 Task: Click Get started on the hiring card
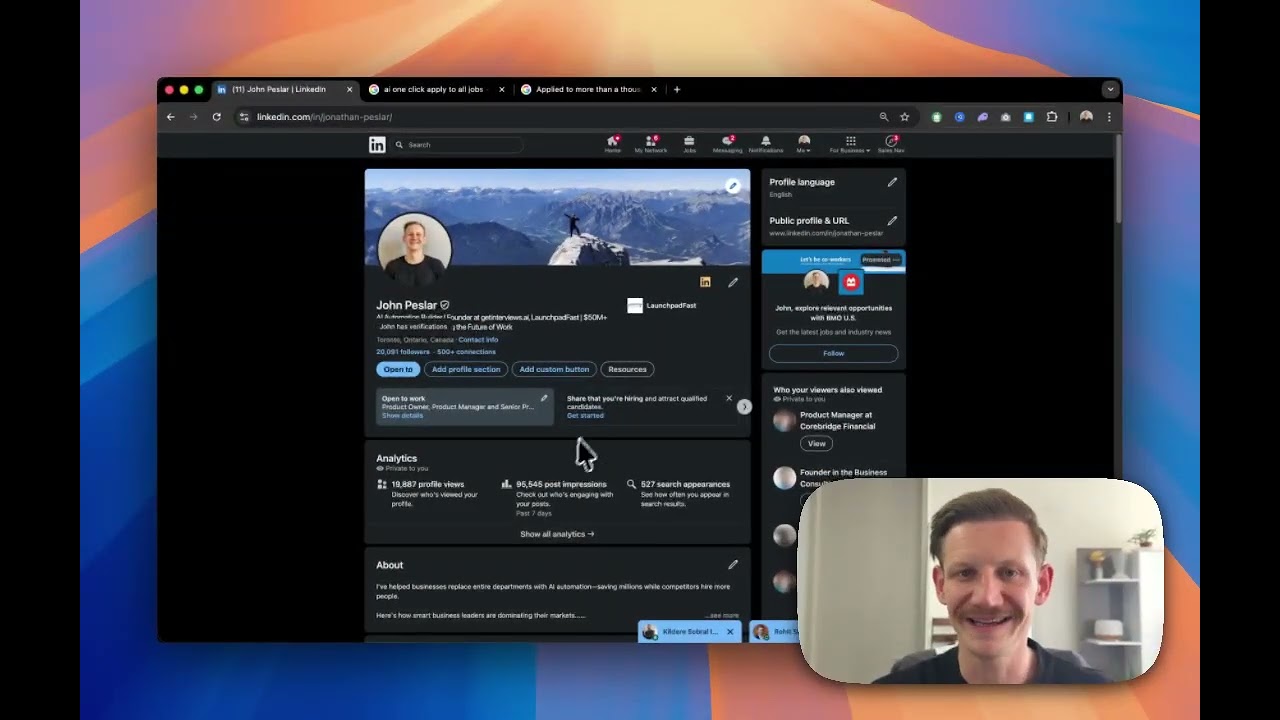tap(585, 416)
